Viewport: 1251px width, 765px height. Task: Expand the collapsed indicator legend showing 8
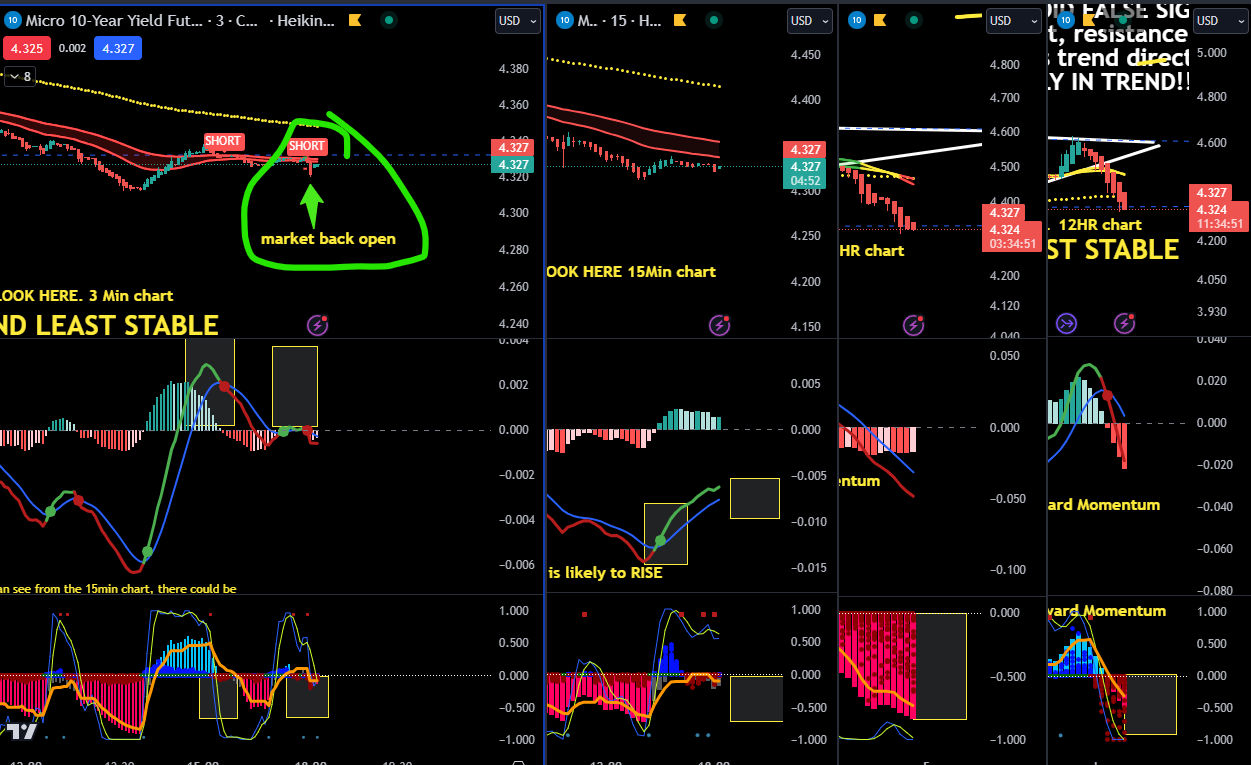[20, 76]
